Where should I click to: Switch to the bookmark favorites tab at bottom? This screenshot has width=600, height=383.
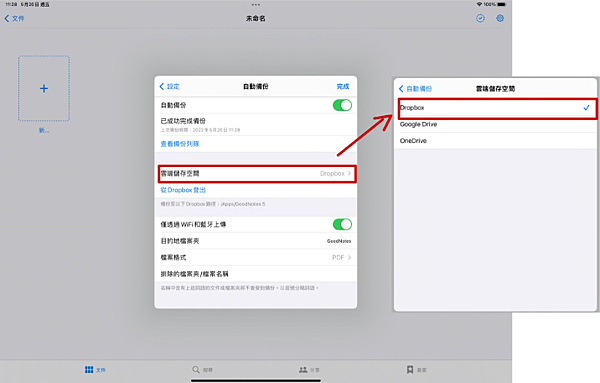tap(416, 370)
